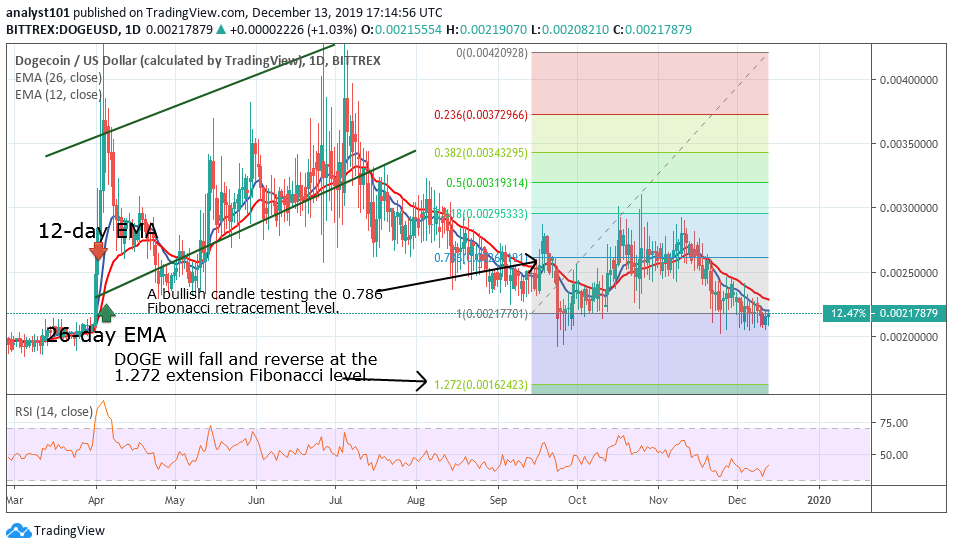Click the red Fibonacci zone at top
The image size is (953, 549).
point(650,83)
